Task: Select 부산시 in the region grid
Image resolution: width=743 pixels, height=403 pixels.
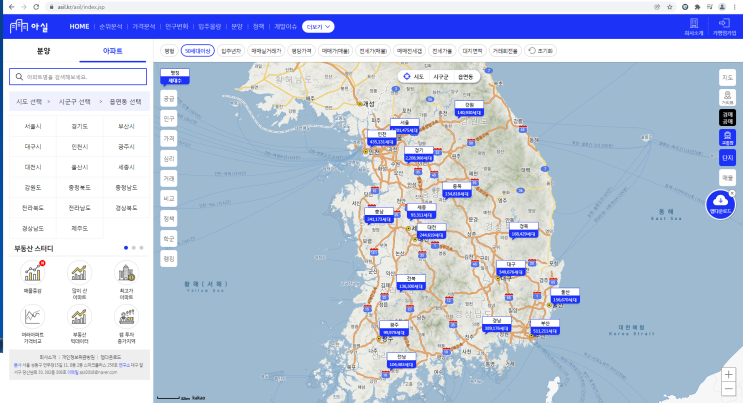Action: click(127, 126)
